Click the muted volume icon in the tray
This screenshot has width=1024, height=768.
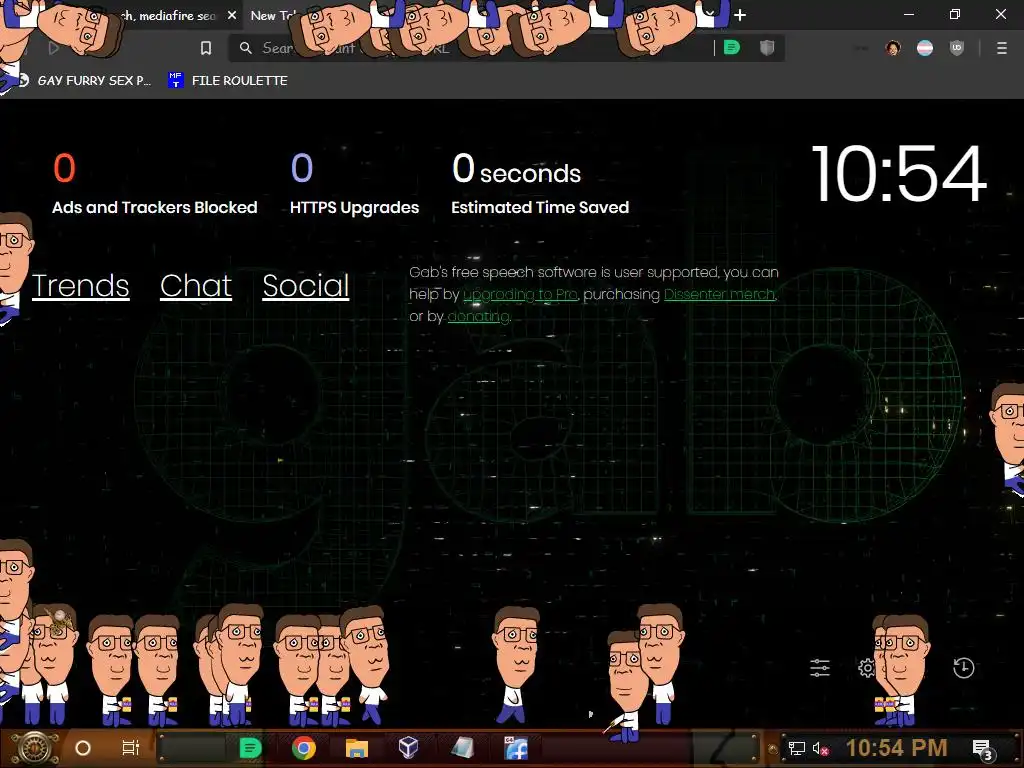[x=820, y=748]
